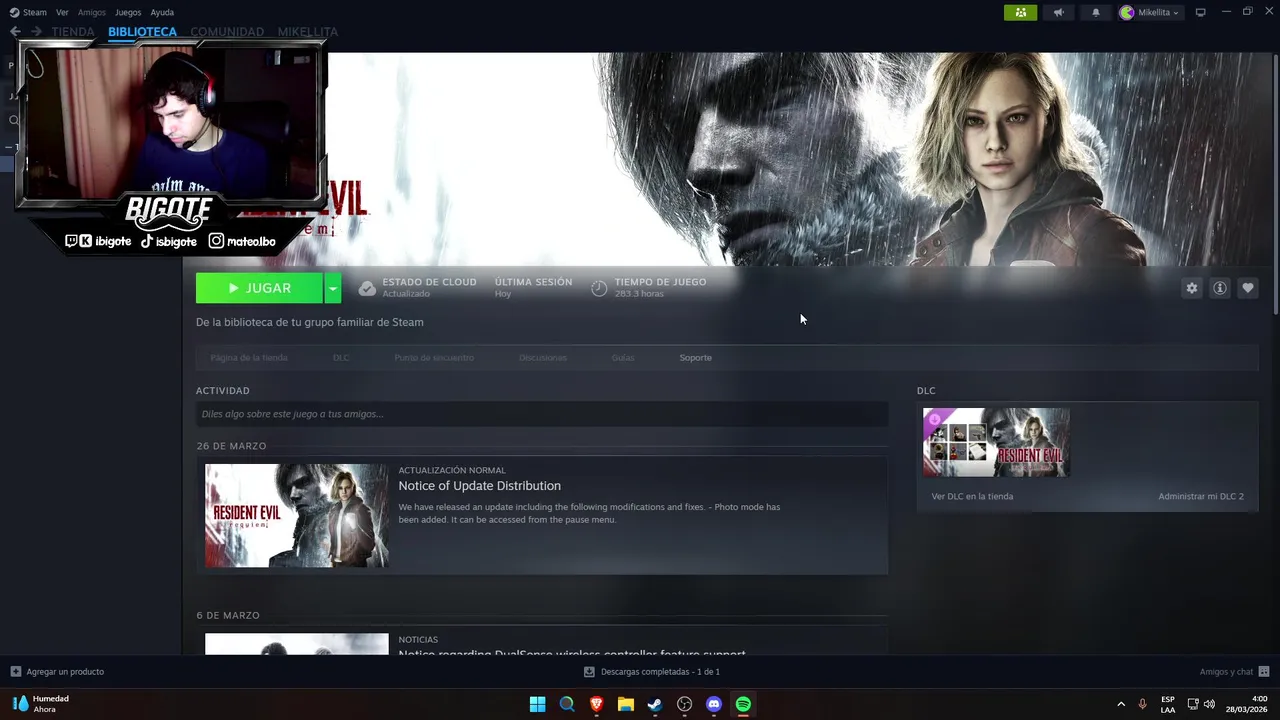The height and width of the screenshot is (720, 1280).
Task: Open the Juegos menu
Action: (128, 12)
